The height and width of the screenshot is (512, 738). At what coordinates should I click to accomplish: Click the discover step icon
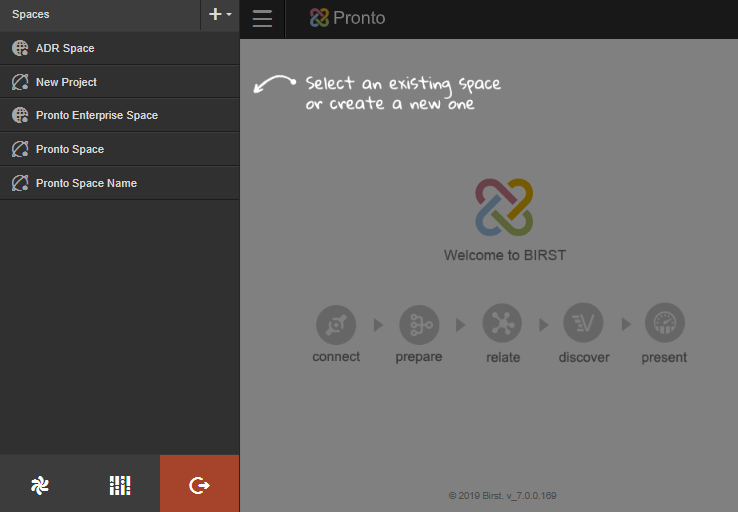[x=583, y=323]
